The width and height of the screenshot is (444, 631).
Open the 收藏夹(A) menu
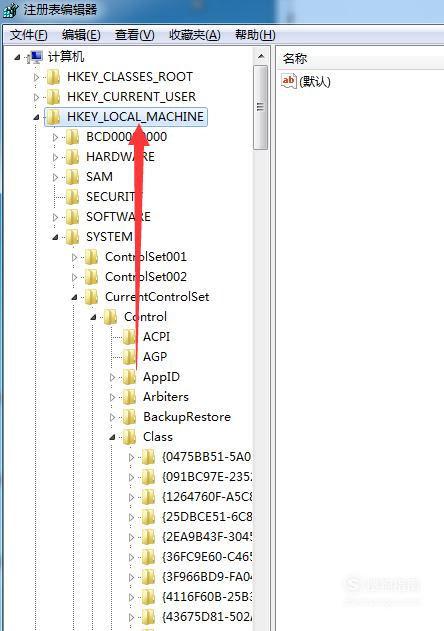(x=194, y=35)
